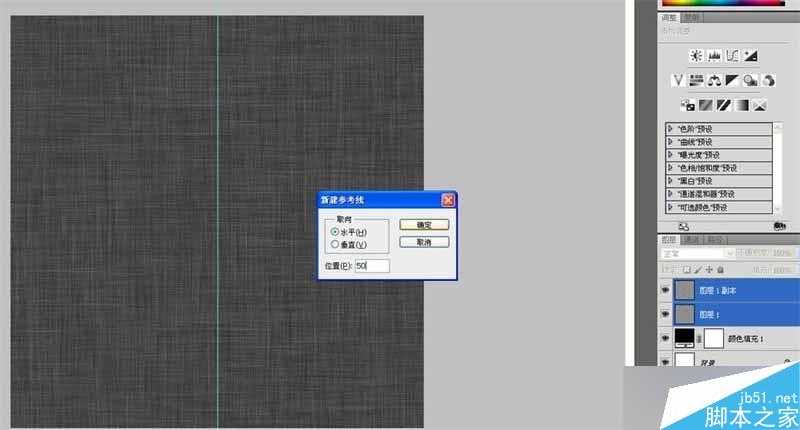The image size is (800, 430).
Task: Select the 水平 (horizontal) orientation radio button
Action: [x=335, y=231]
